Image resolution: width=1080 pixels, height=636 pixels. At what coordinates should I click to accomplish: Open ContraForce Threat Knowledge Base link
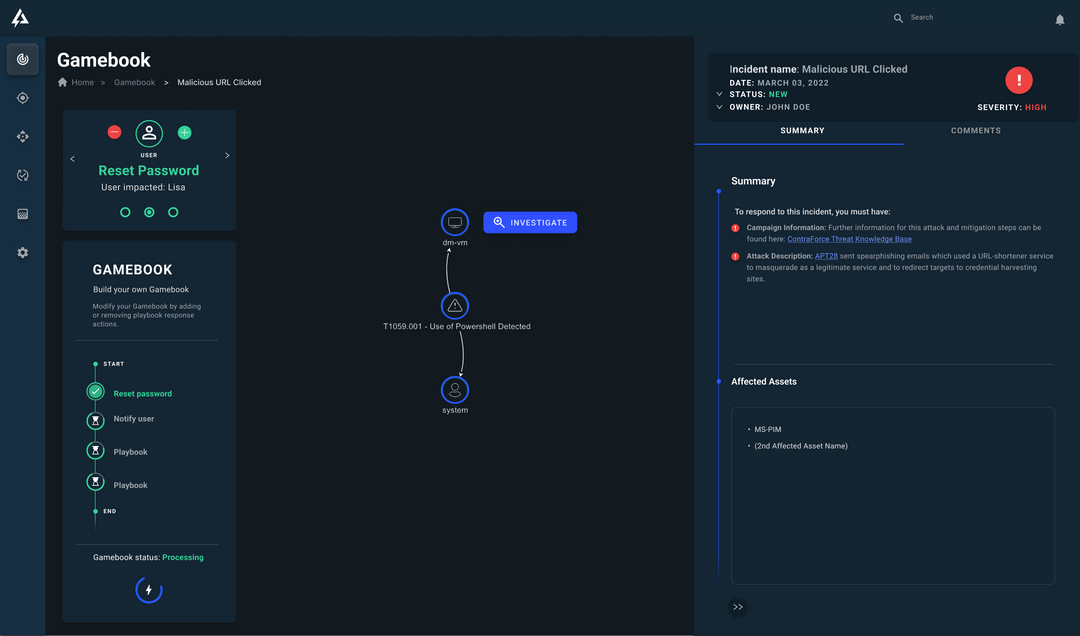849,239
